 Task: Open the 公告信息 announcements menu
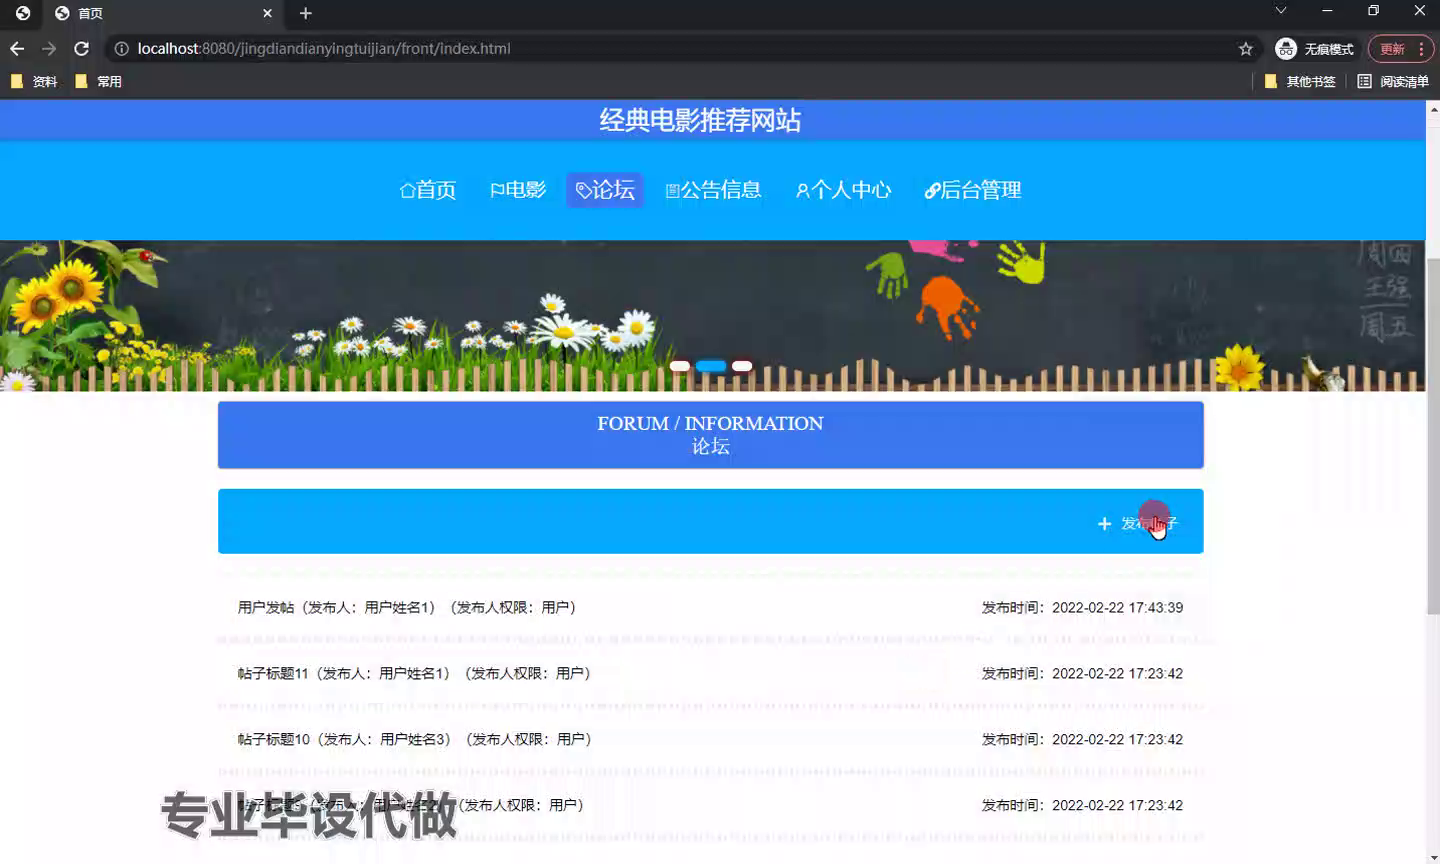coord(713,190)
